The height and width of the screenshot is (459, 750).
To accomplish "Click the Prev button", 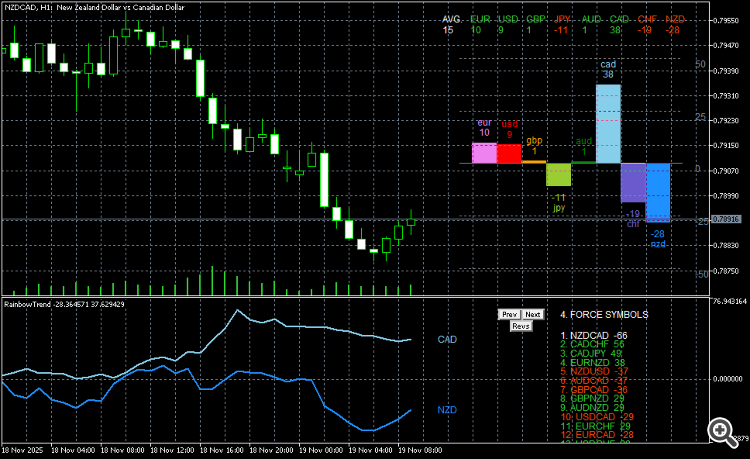I will (x=509, y=314).
